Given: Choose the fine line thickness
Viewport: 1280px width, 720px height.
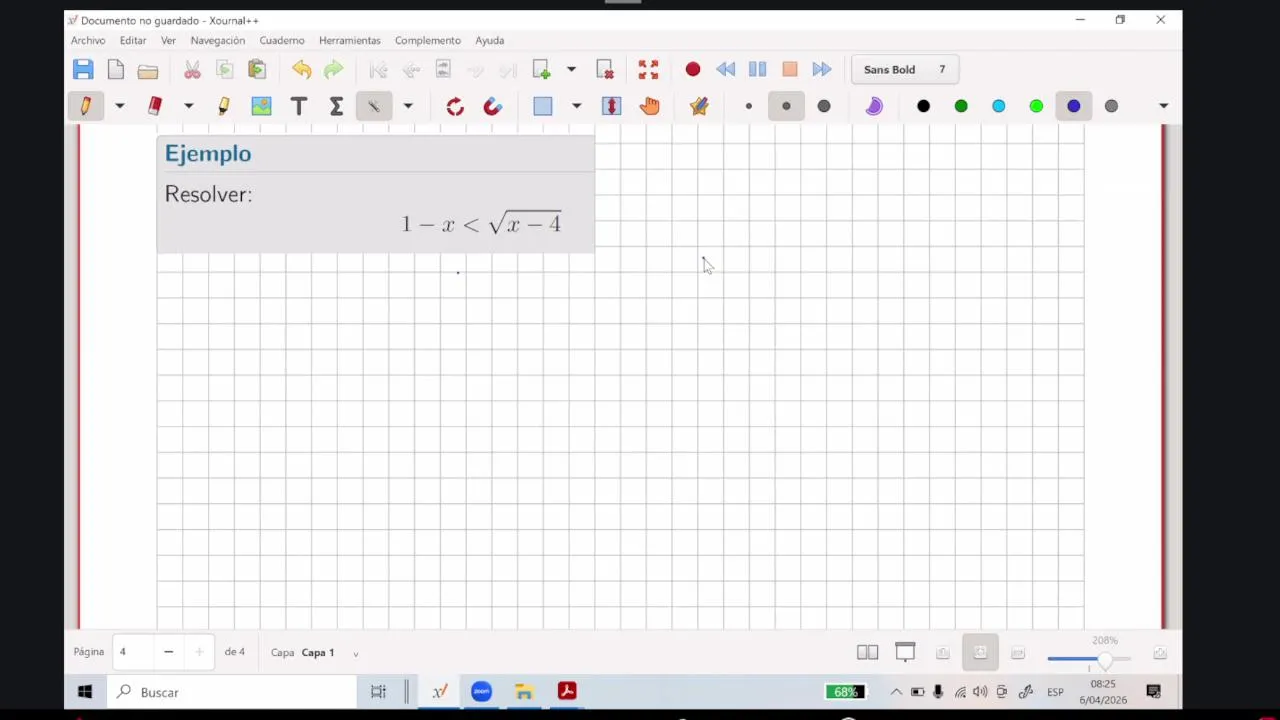Looking at the screenshot, I should 749,106.
